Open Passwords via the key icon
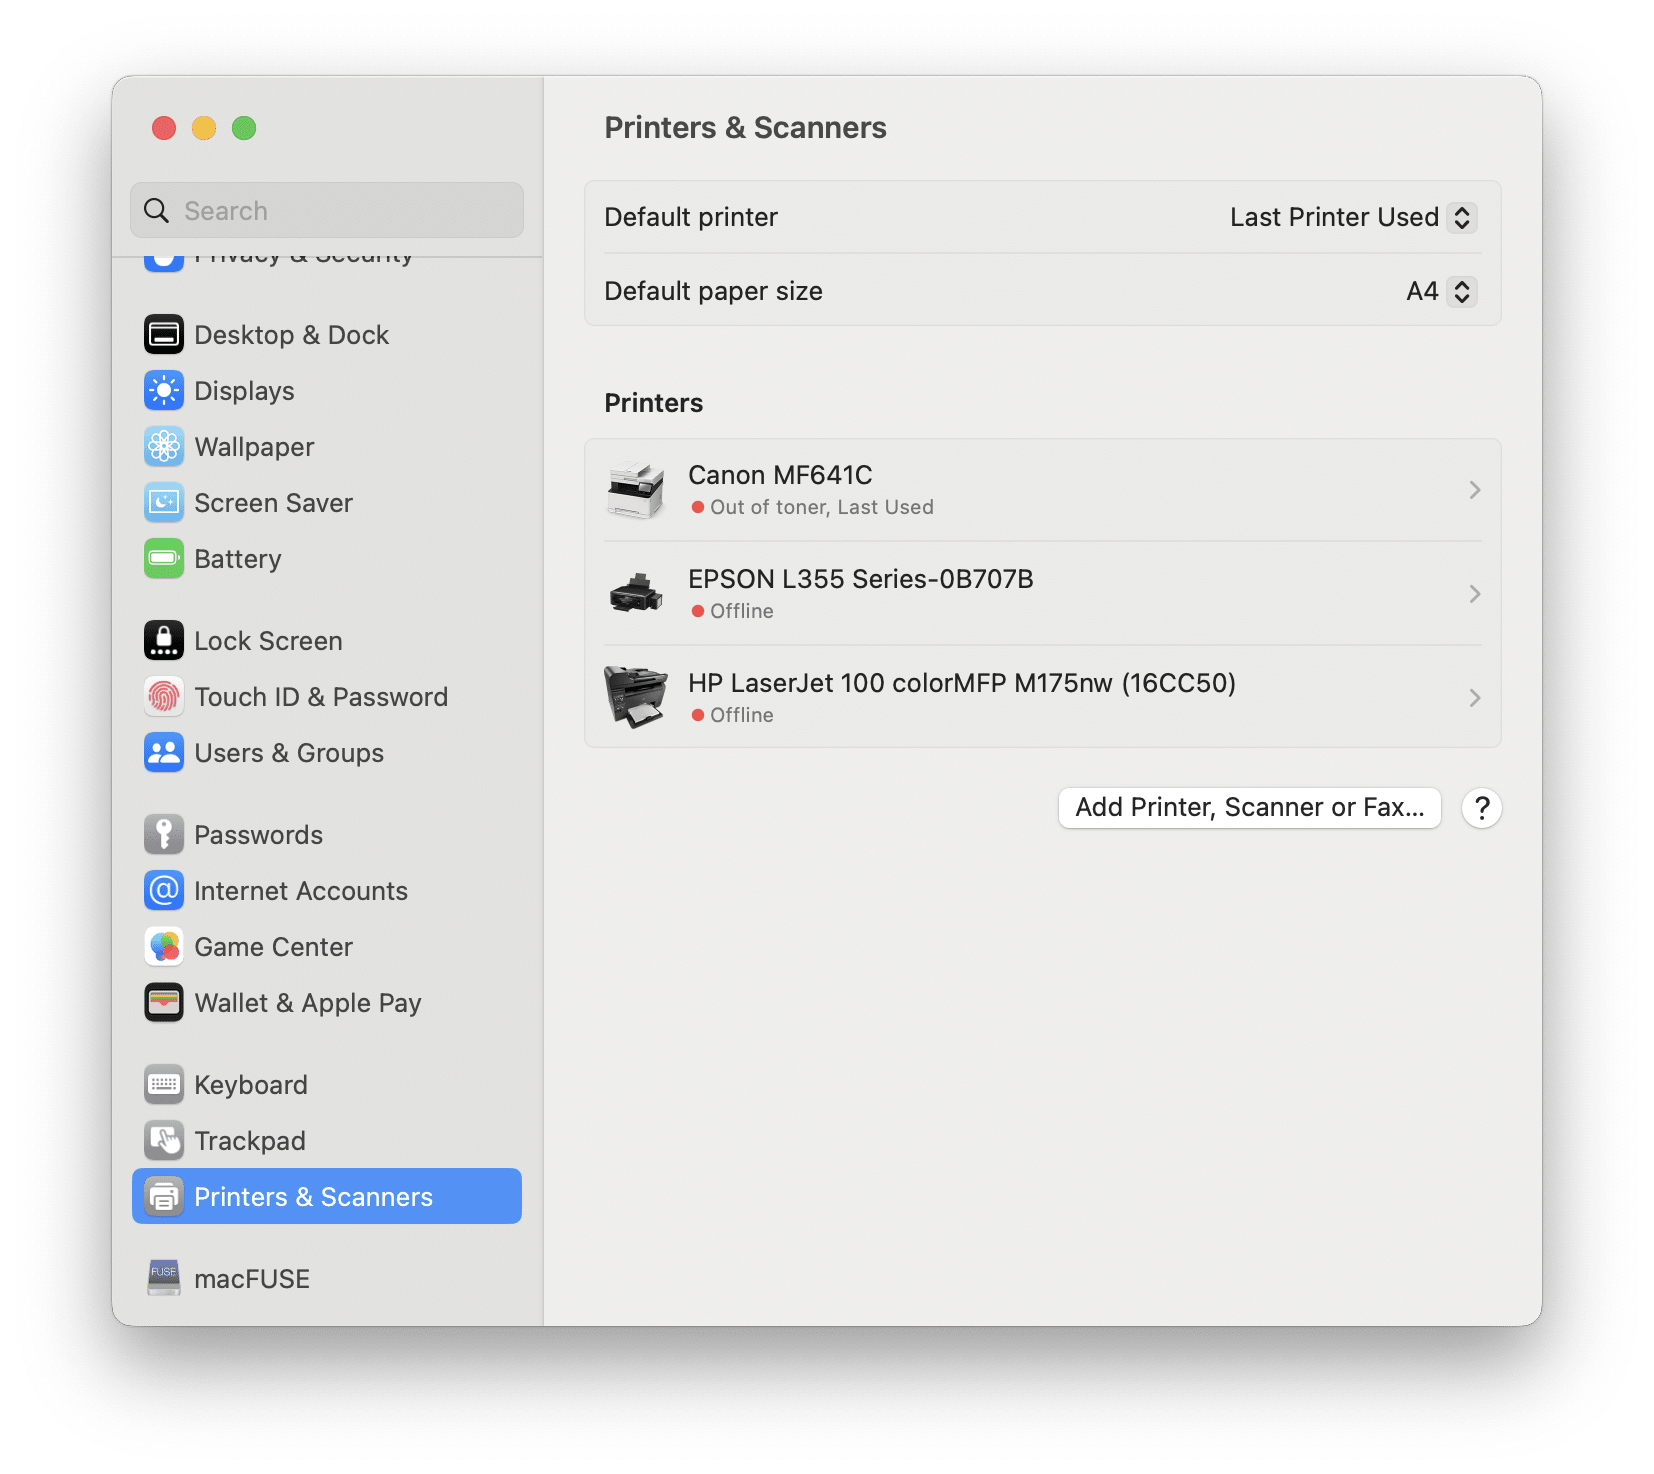Image resolution: width=1654 pixels, height=1474 pixels. (x=163, y=833)
